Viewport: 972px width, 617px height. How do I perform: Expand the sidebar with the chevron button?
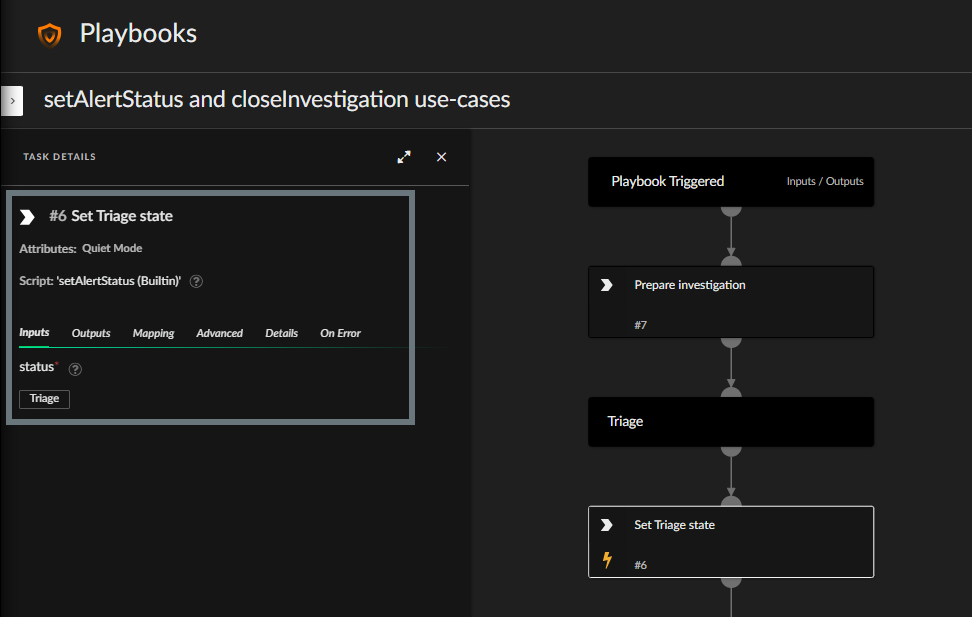[x=12, y=101]
